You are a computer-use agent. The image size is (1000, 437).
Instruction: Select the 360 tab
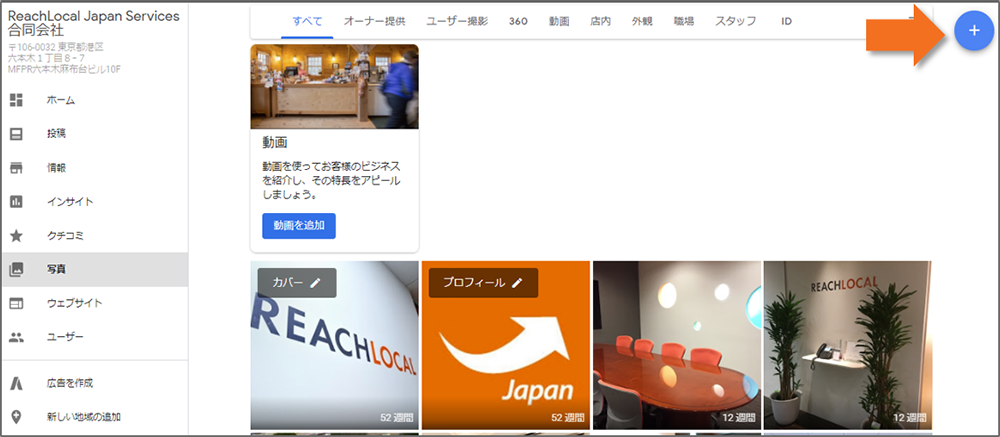point(518,21)
